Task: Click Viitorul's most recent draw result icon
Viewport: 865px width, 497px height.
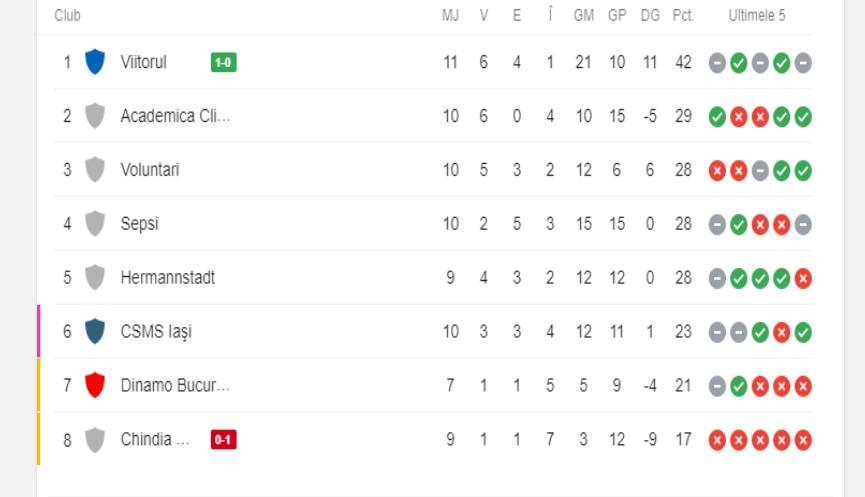Action: pyautogui.click(x=803, y=63)
